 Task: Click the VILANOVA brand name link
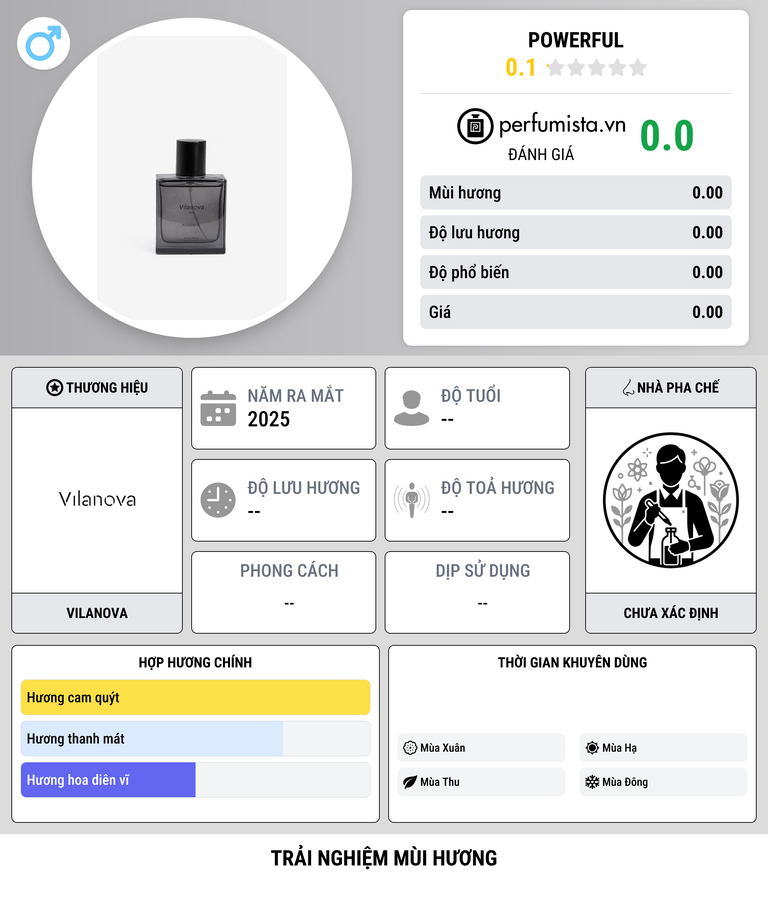pos(97,613)
